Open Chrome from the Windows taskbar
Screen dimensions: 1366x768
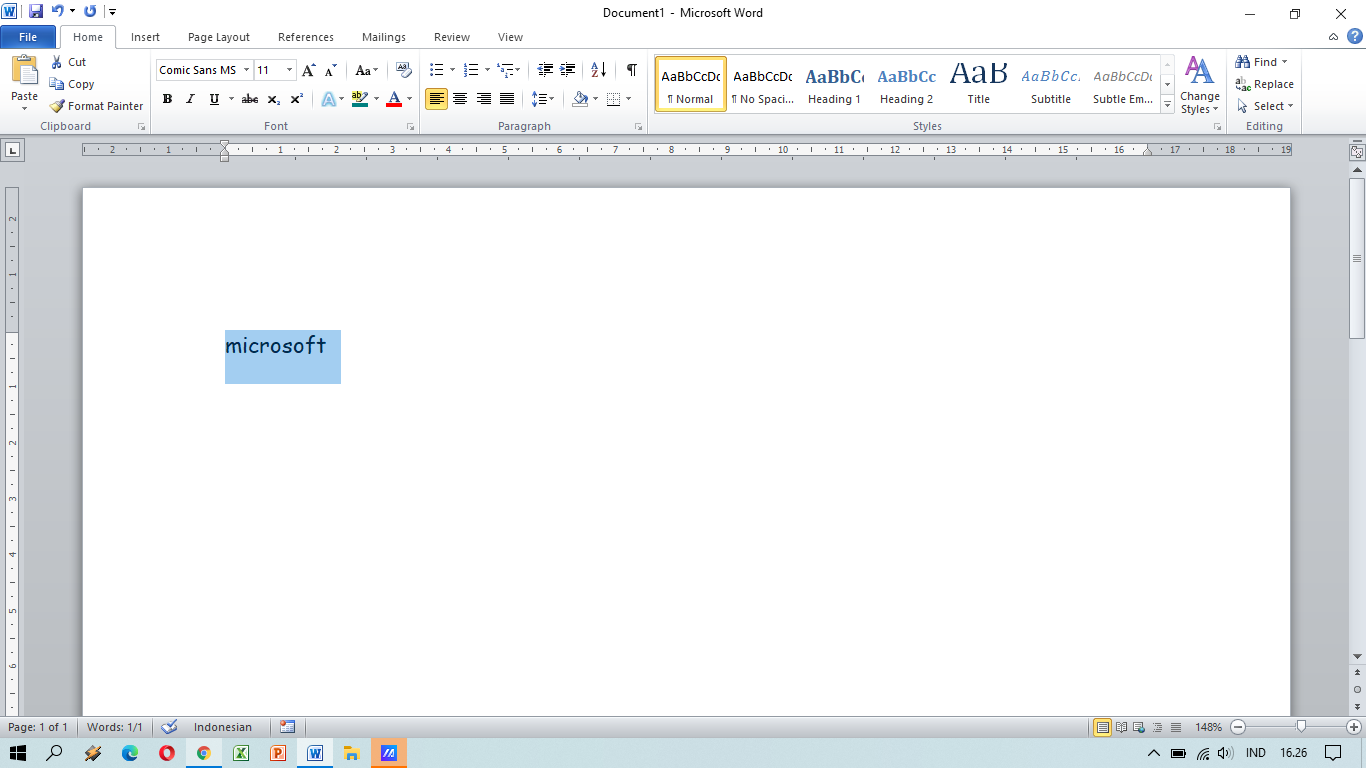point(204,753)
